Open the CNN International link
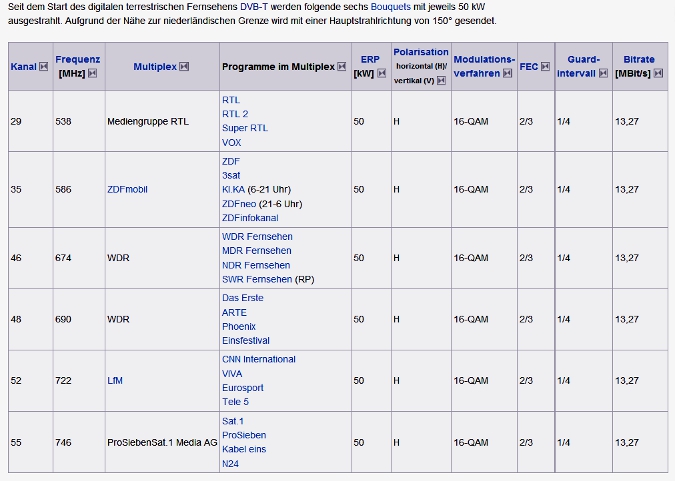675x481 pixels. point(259,360)
